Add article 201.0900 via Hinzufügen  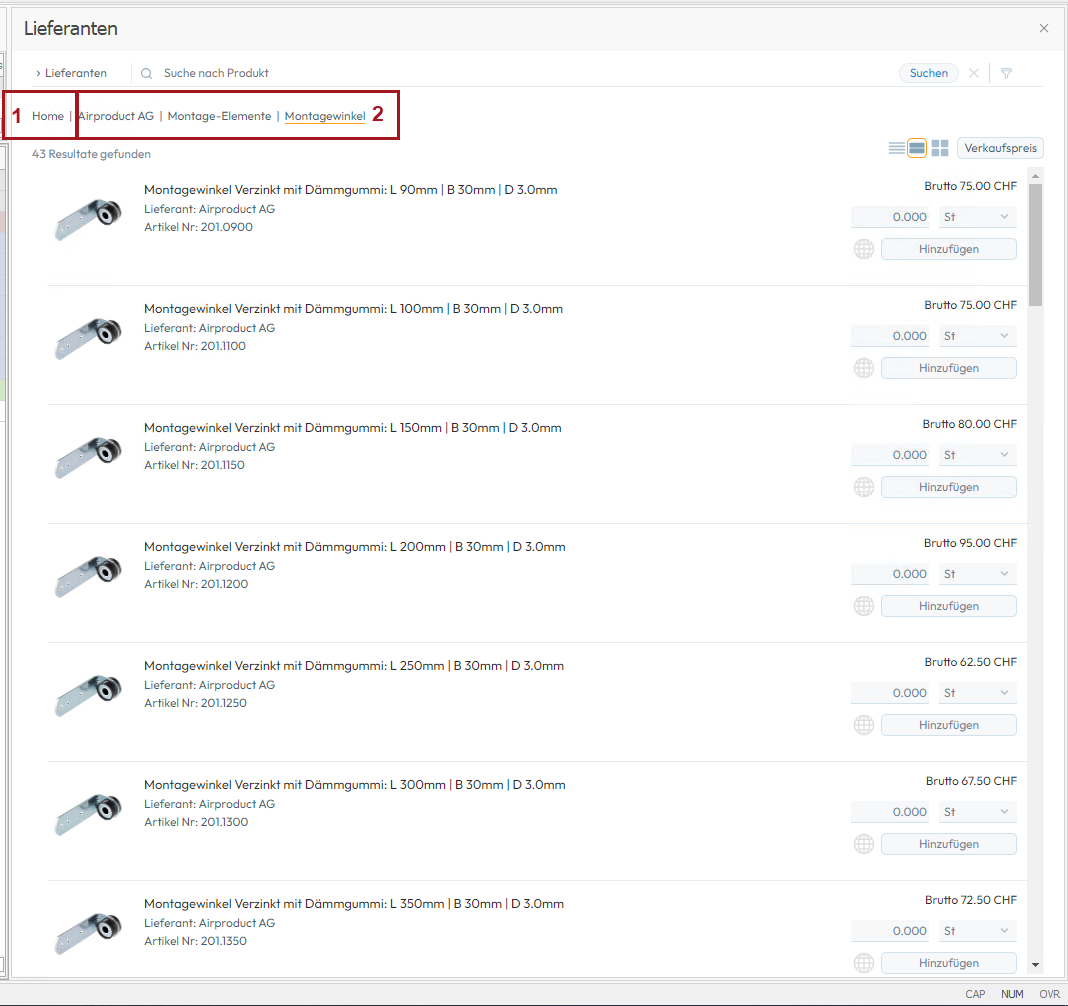948,249
